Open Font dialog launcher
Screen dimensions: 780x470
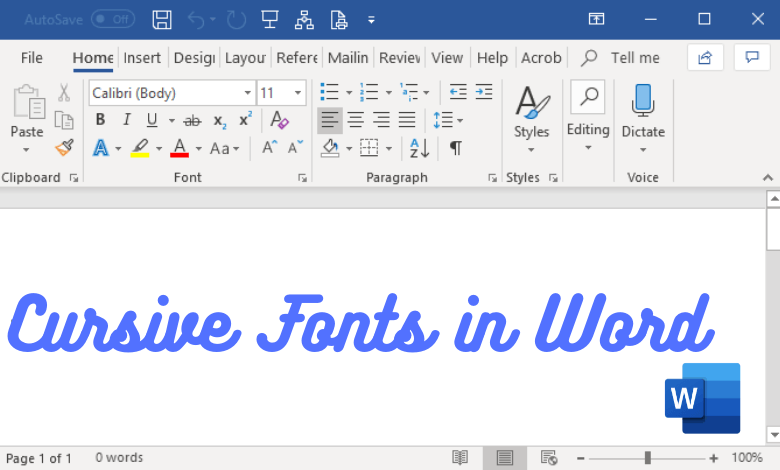(x=302, y=178)
